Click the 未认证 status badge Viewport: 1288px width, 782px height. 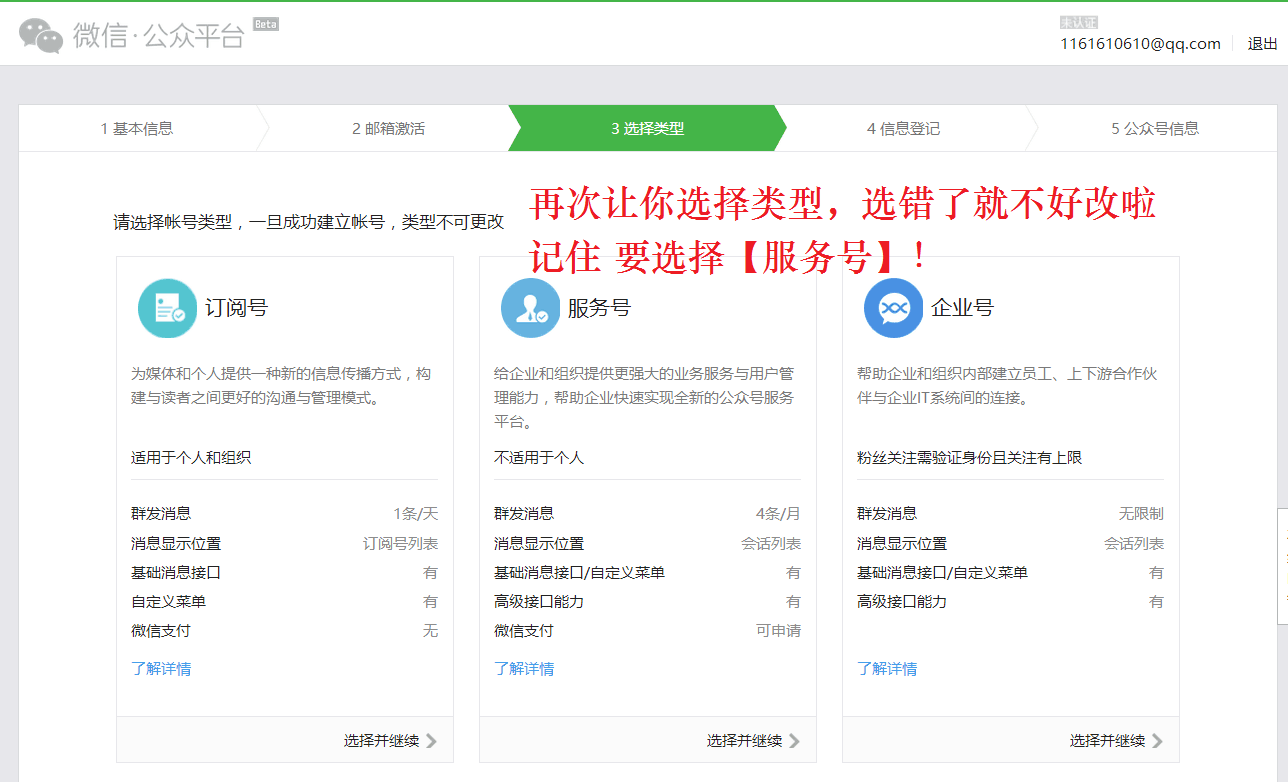[1079, 22]
